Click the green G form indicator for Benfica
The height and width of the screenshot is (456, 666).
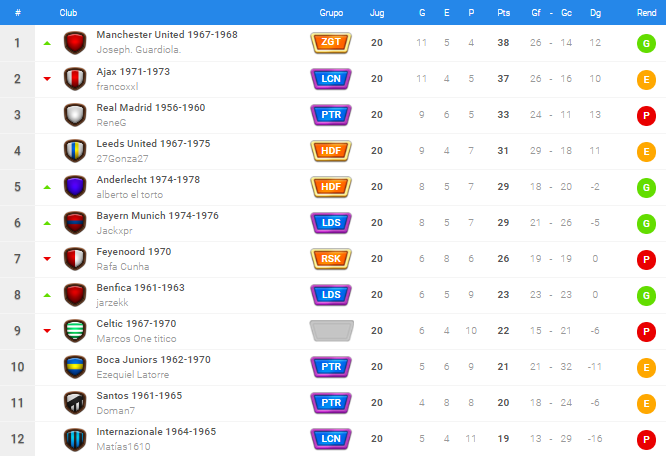[646, 295]
